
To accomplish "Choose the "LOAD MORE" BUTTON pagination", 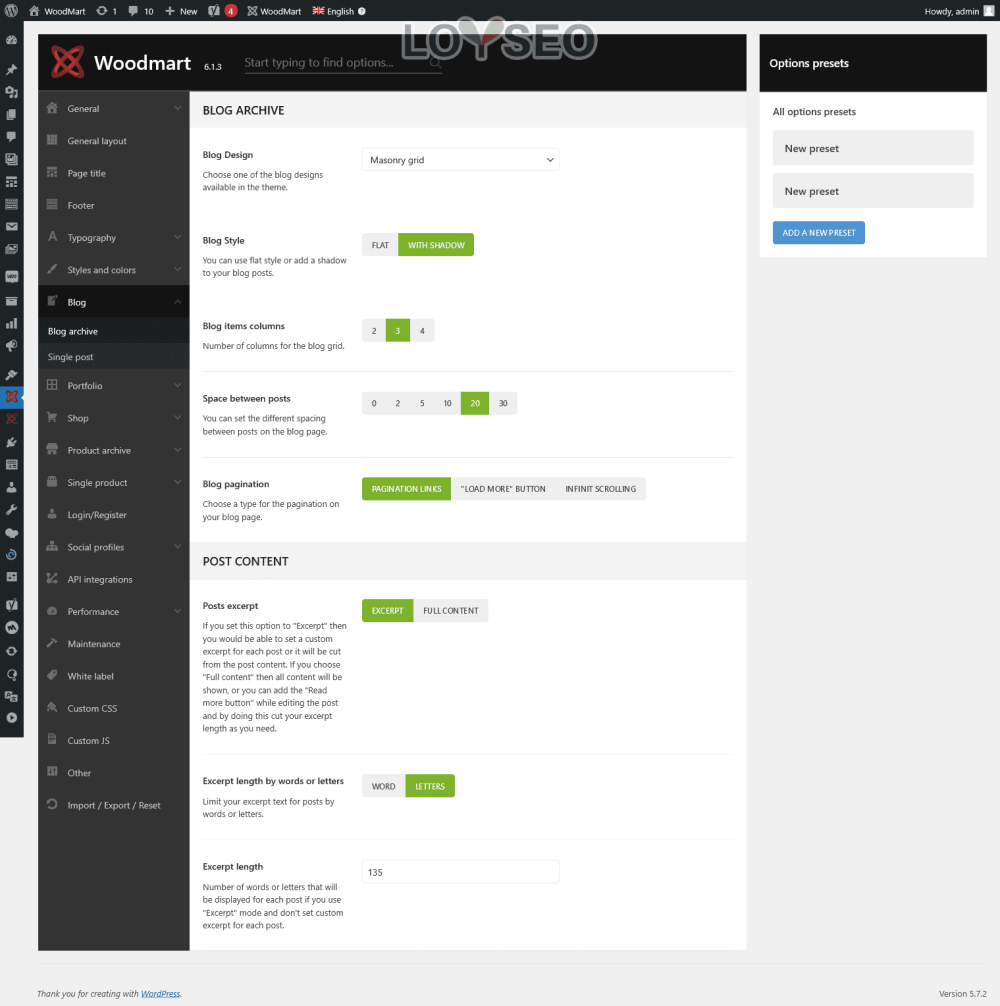I will tap(503, 489).
